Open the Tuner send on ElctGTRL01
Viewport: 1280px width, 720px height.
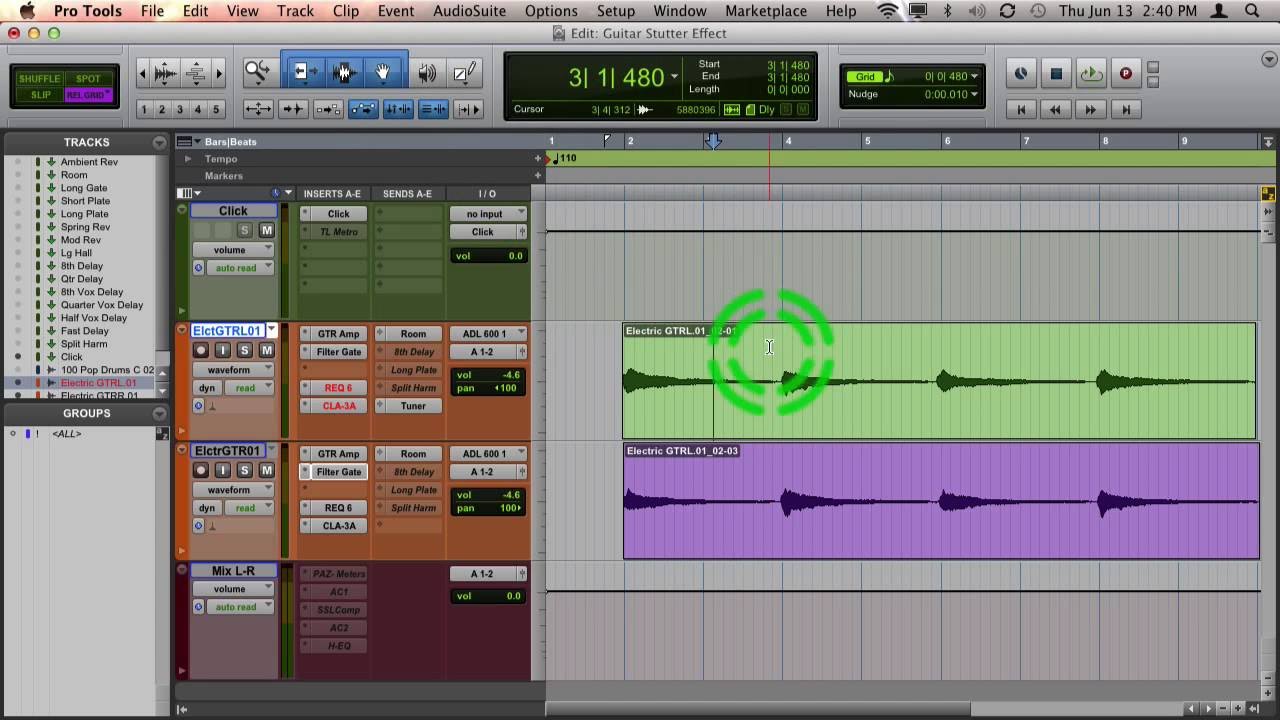pyautogui.click(x=413, y=406)
